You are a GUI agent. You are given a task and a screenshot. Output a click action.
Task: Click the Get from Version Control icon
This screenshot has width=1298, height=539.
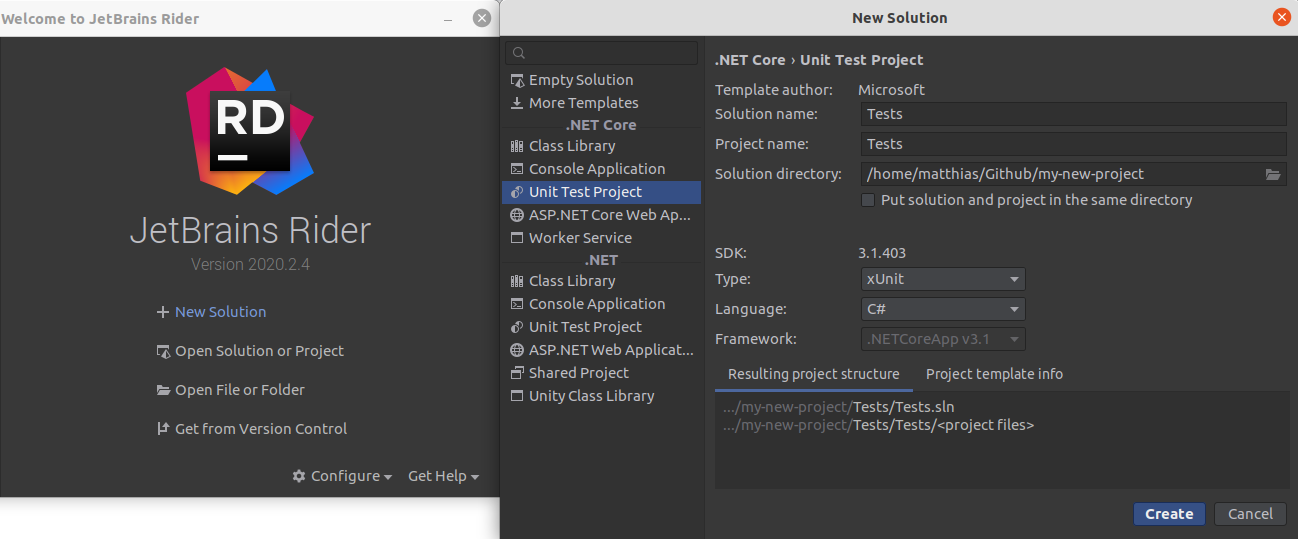[x=164, y=429]
